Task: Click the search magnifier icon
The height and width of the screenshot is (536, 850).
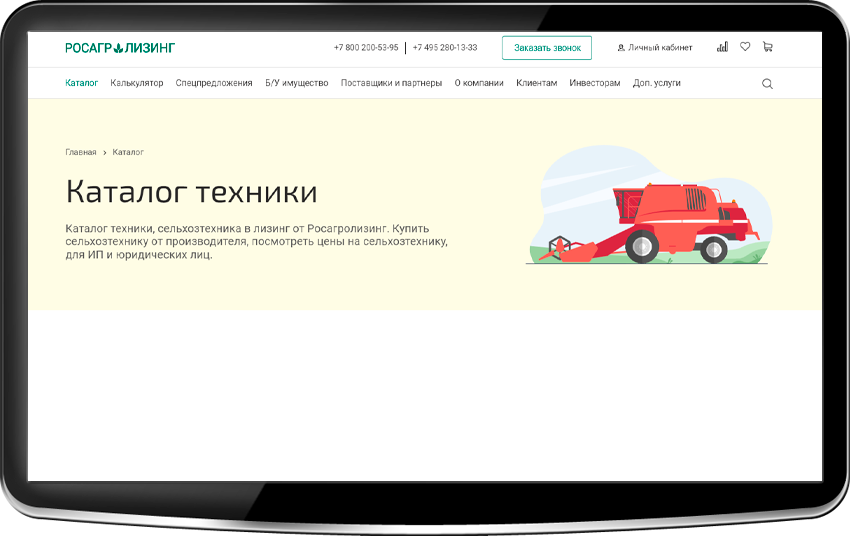Action: click(767, 84)
